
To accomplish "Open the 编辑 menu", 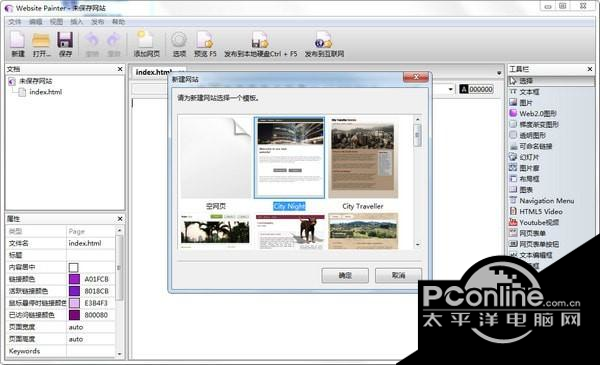I will pos(36,22).
